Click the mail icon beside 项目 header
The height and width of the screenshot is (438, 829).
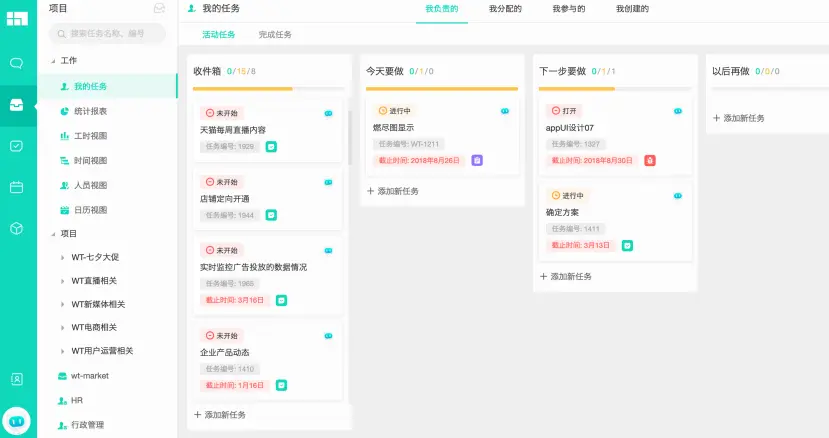click(159, 8)
